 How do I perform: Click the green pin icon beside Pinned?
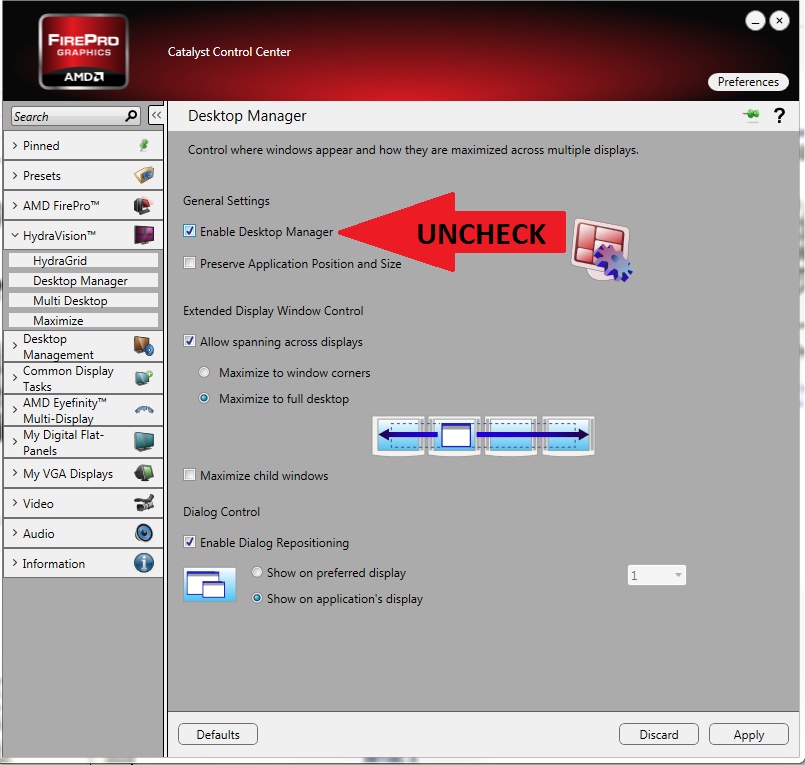[144, 145]
